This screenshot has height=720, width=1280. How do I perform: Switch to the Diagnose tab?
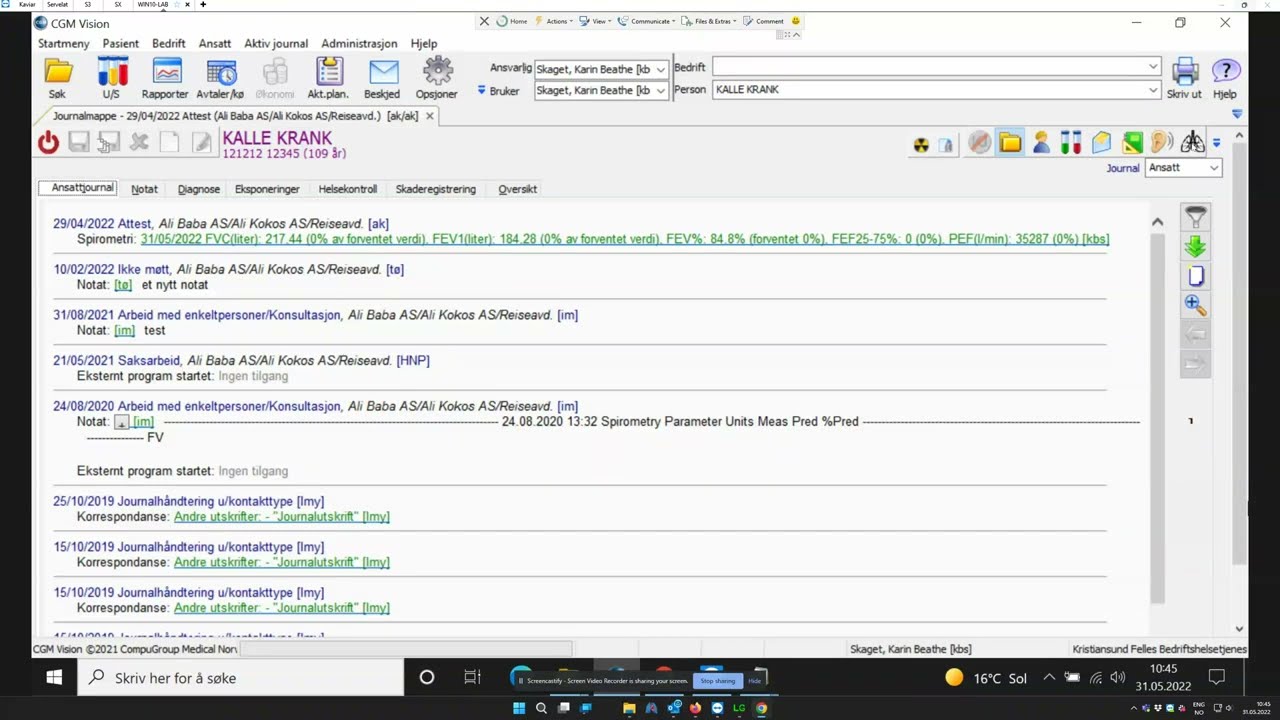point(199,189)
